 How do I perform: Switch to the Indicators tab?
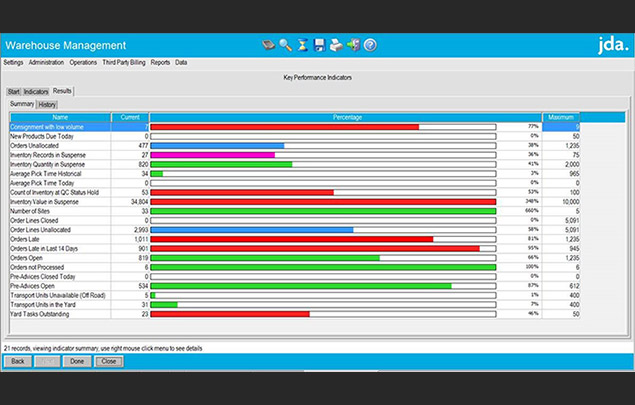click(x=36, y=92)
